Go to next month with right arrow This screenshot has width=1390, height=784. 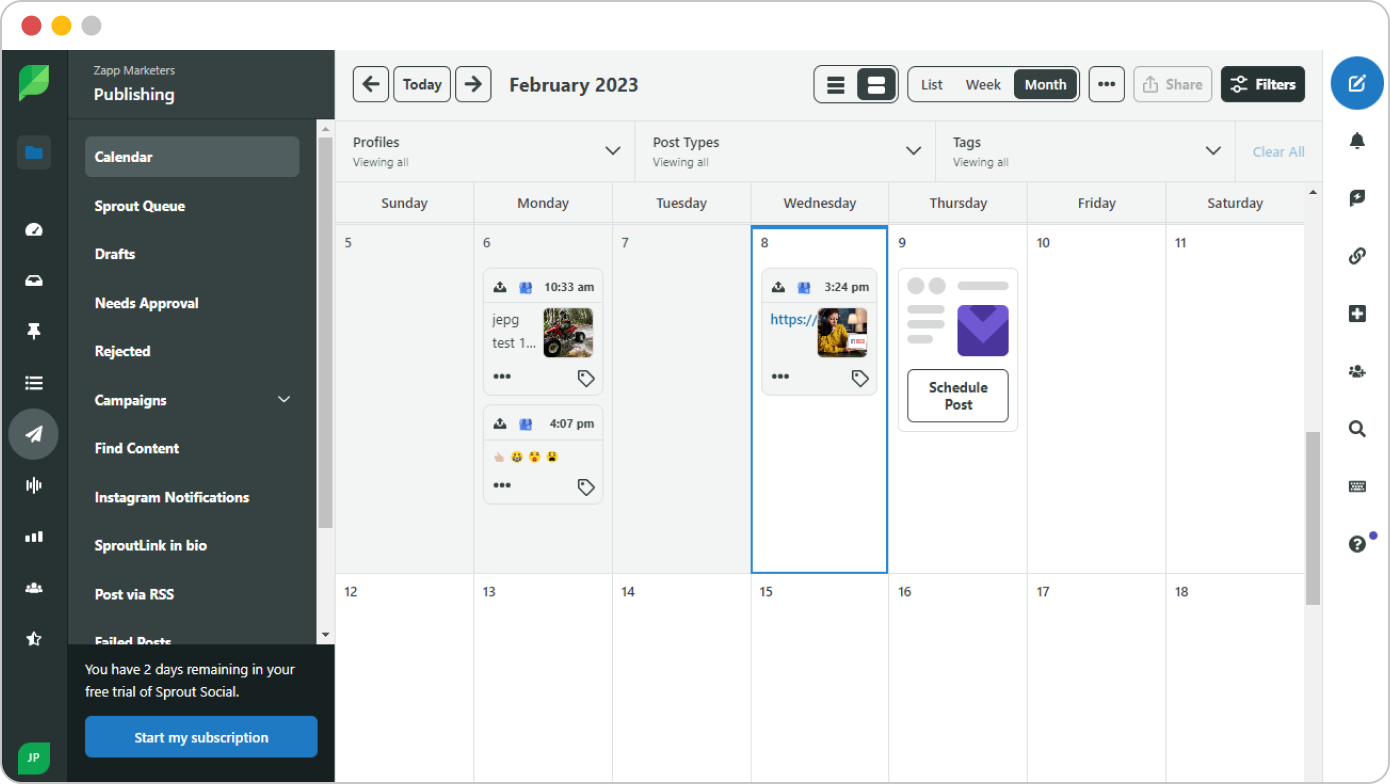[x=473, y=84]
